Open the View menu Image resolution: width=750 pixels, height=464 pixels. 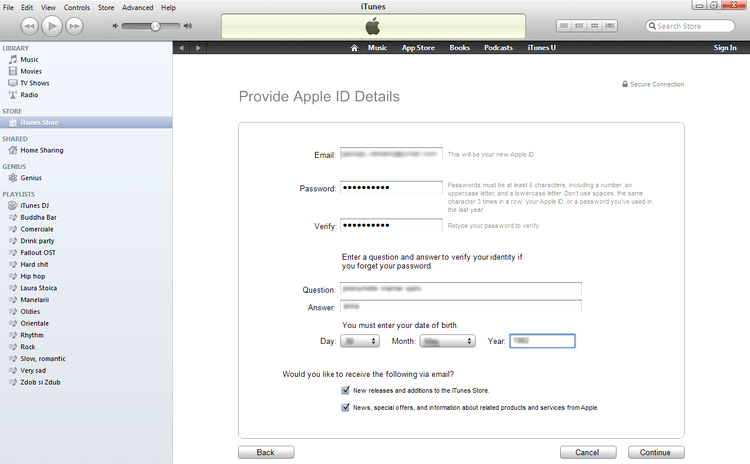tap(48, 7)
